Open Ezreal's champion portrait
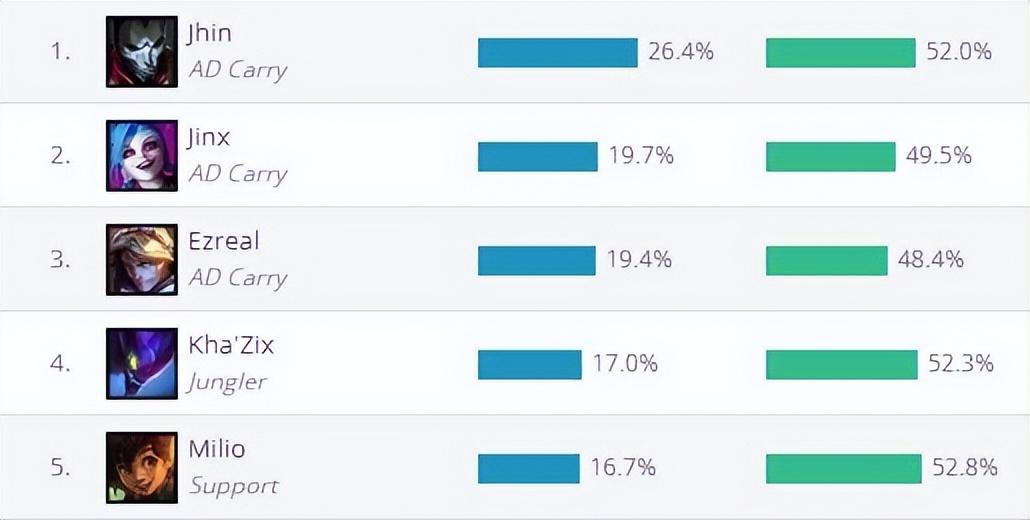 (141, 260)
